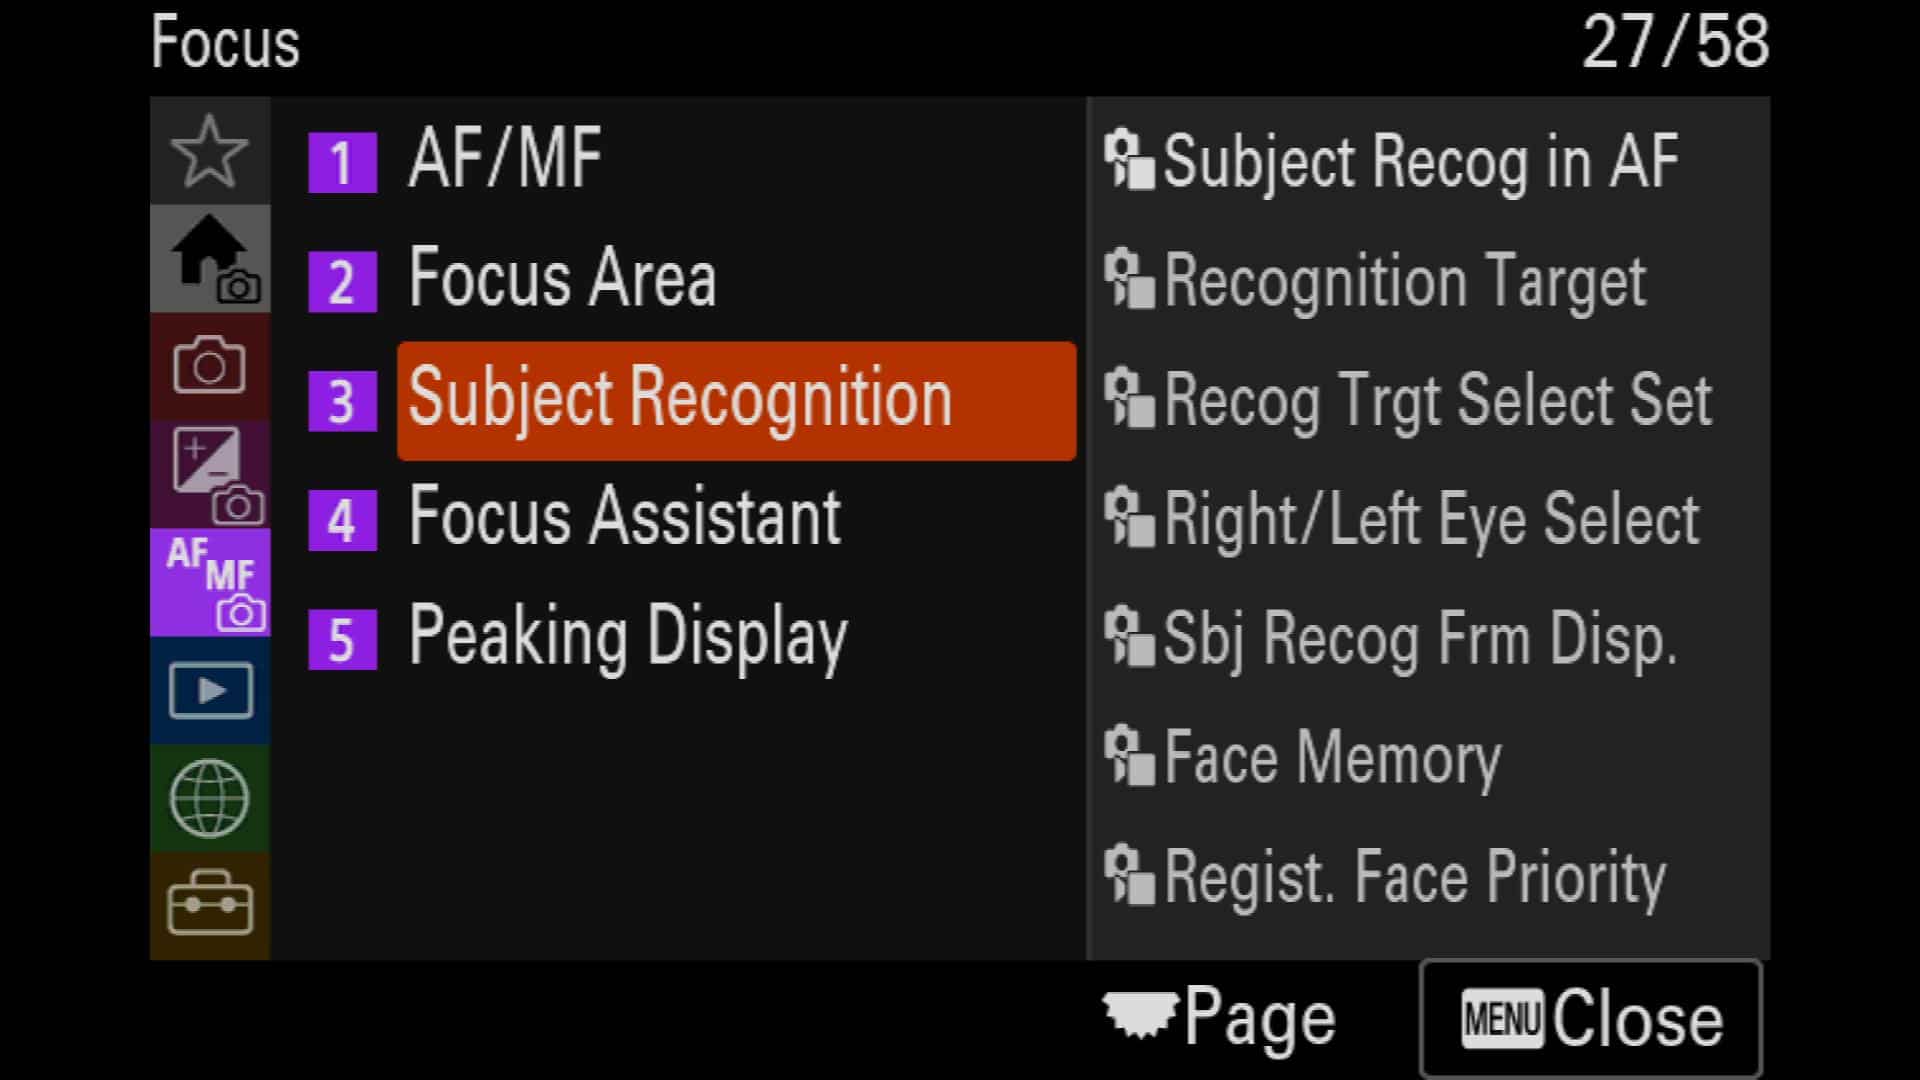Select Right/Left Eye Select option
The height and width of the screenshot is (1080, 1920).
point(1428,519)
